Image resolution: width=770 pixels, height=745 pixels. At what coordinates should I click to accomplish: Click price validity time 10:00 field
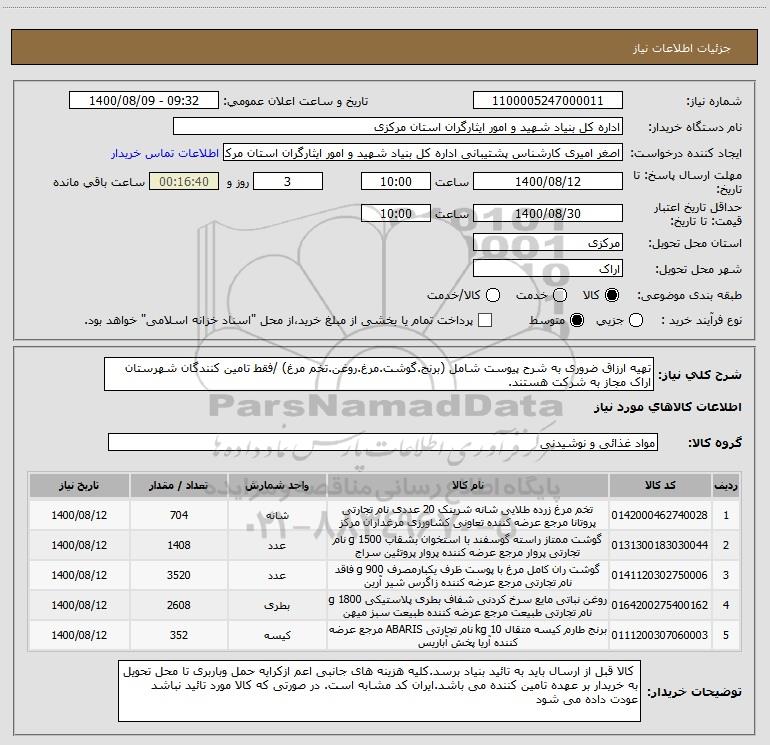[396, 214]
